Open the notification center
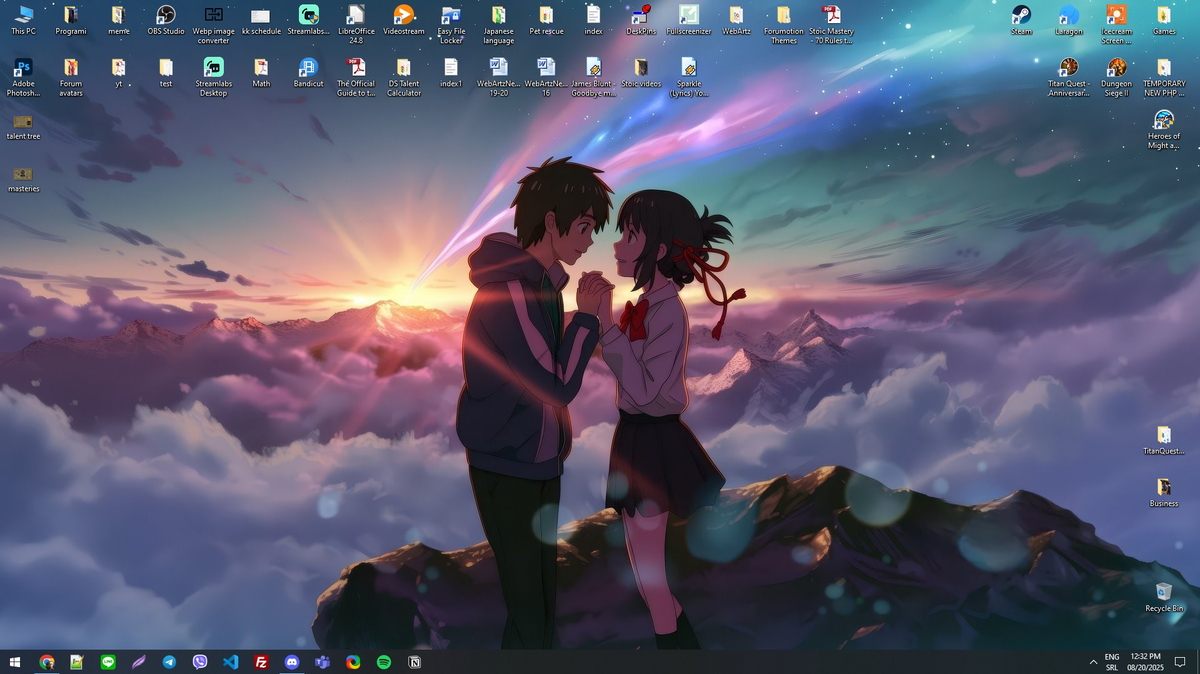1200x674 pixels. point(1180,662)
